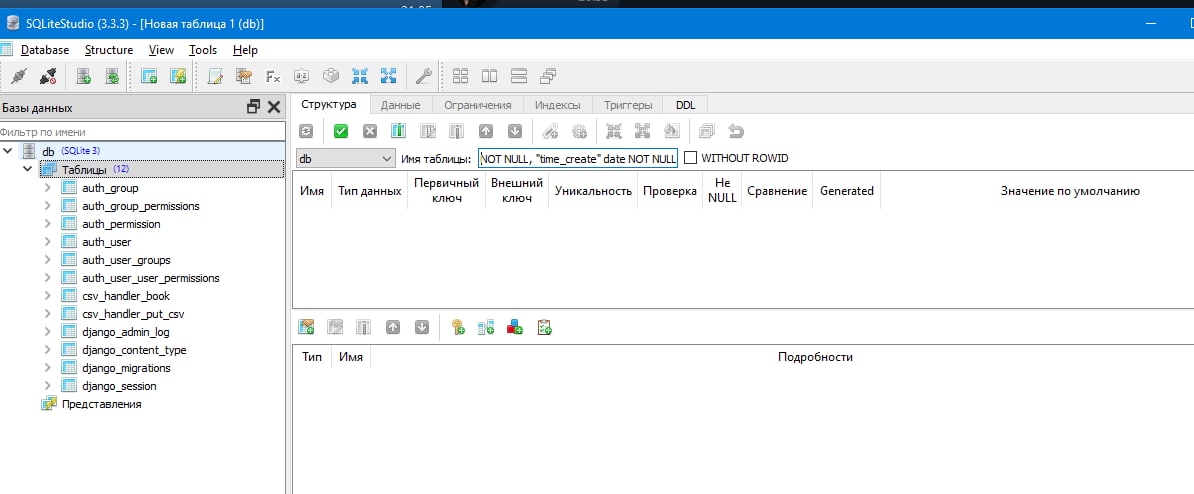Click the refresh structure icon

305,131
